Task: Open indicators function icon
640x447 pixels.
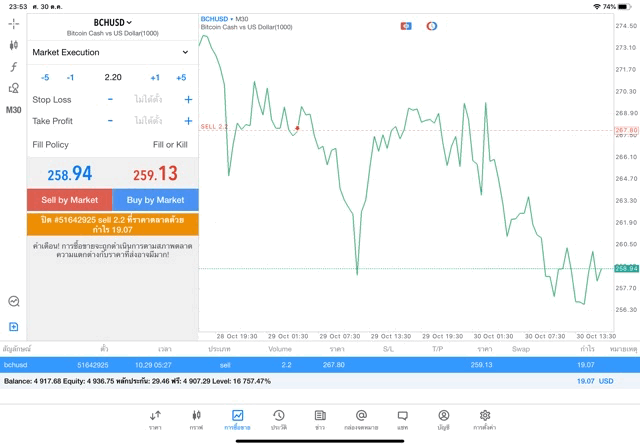Action: point(13,67)
